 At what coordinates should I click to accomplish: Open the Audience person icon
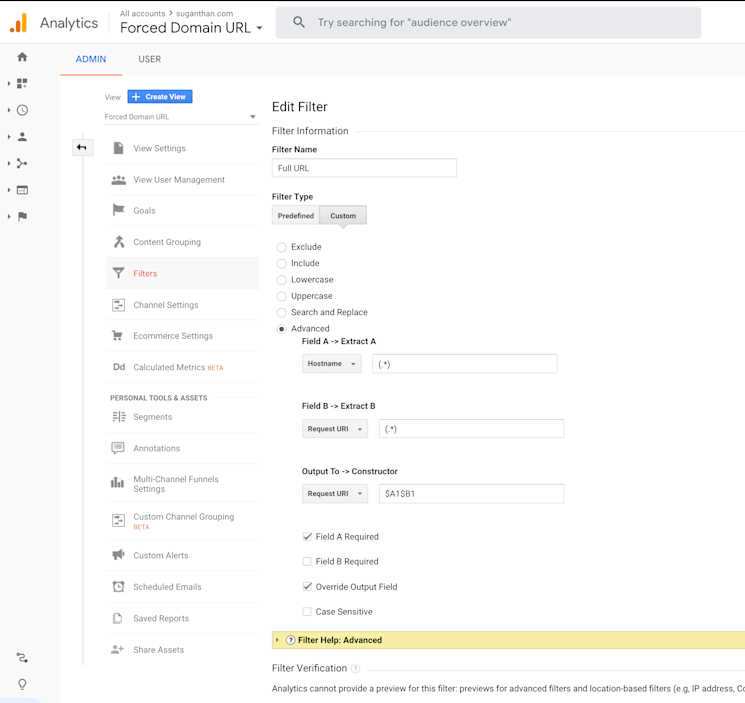[22, 137]
